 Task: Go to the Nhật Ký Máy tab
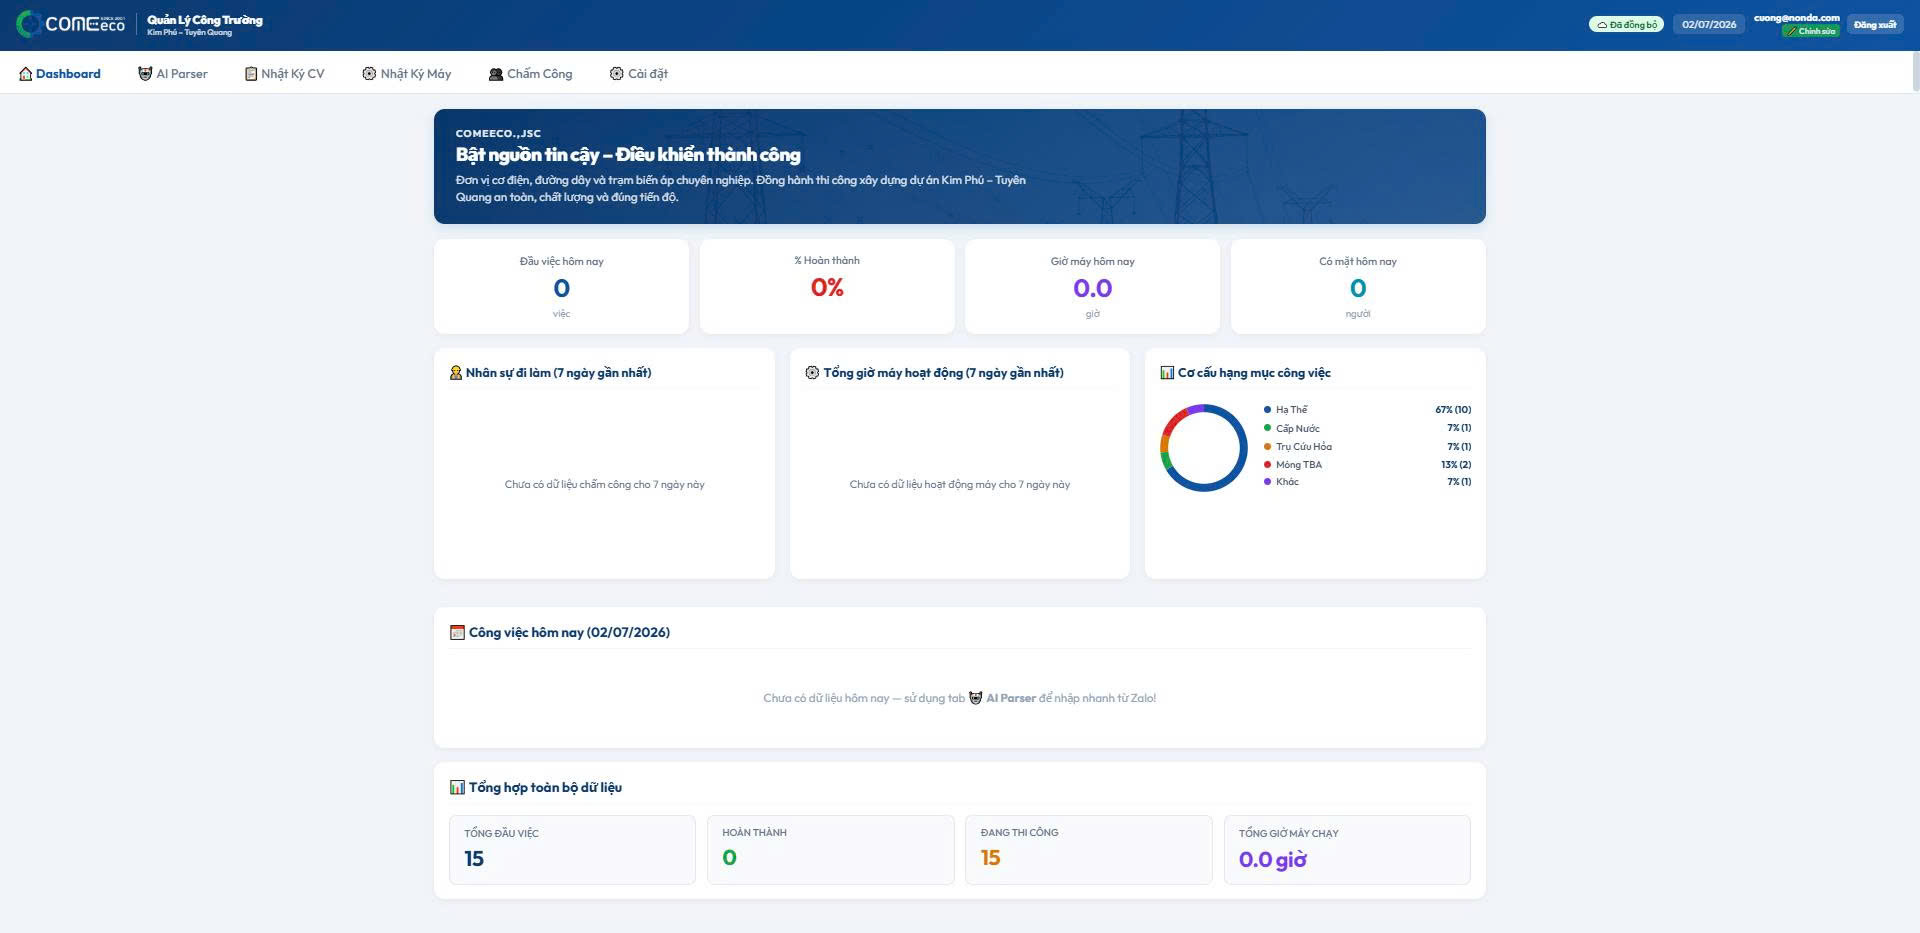[x=406, y=74]
